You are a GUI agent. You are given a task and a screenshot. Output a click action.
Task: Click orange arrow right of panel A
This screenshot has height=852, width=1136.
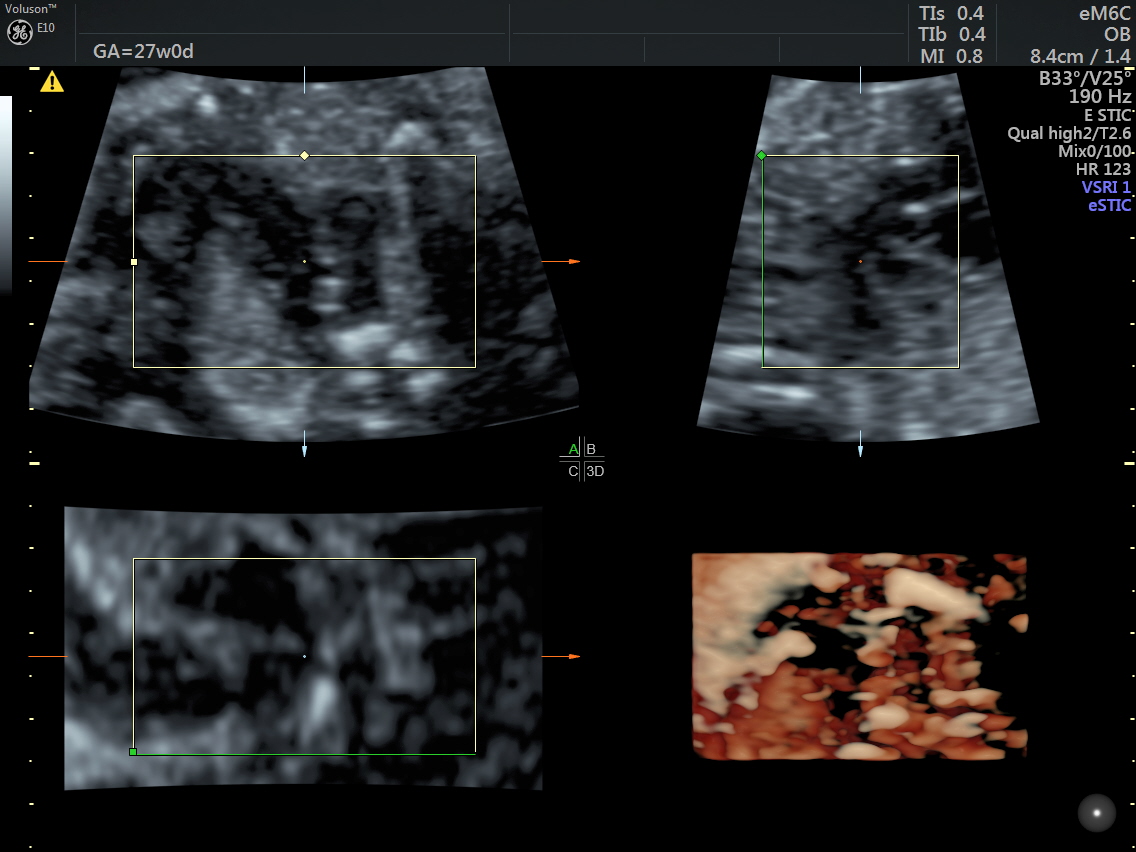coord(574,262)
